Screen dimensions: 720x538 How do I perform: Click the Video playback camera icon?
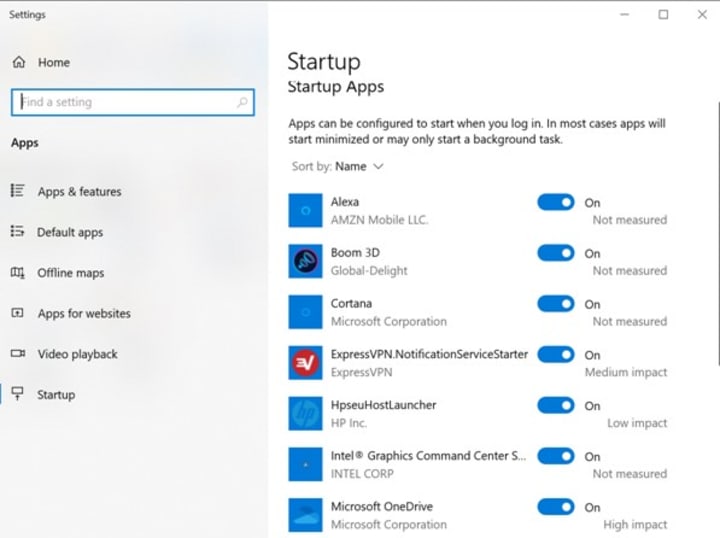tap(18, 353)
